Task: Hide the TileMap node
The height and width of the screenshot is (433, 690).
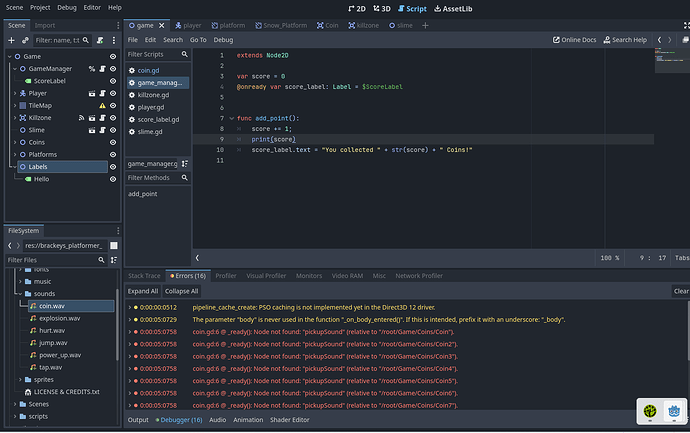Action: click(x=113, y=106)
